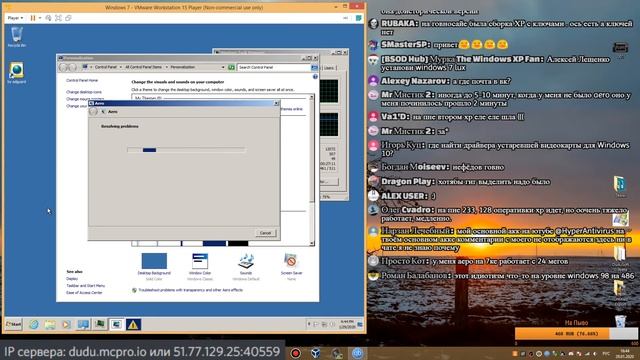Click Change desktop icons link
Viewport: 640px width, 360px height.
(84, 92)
